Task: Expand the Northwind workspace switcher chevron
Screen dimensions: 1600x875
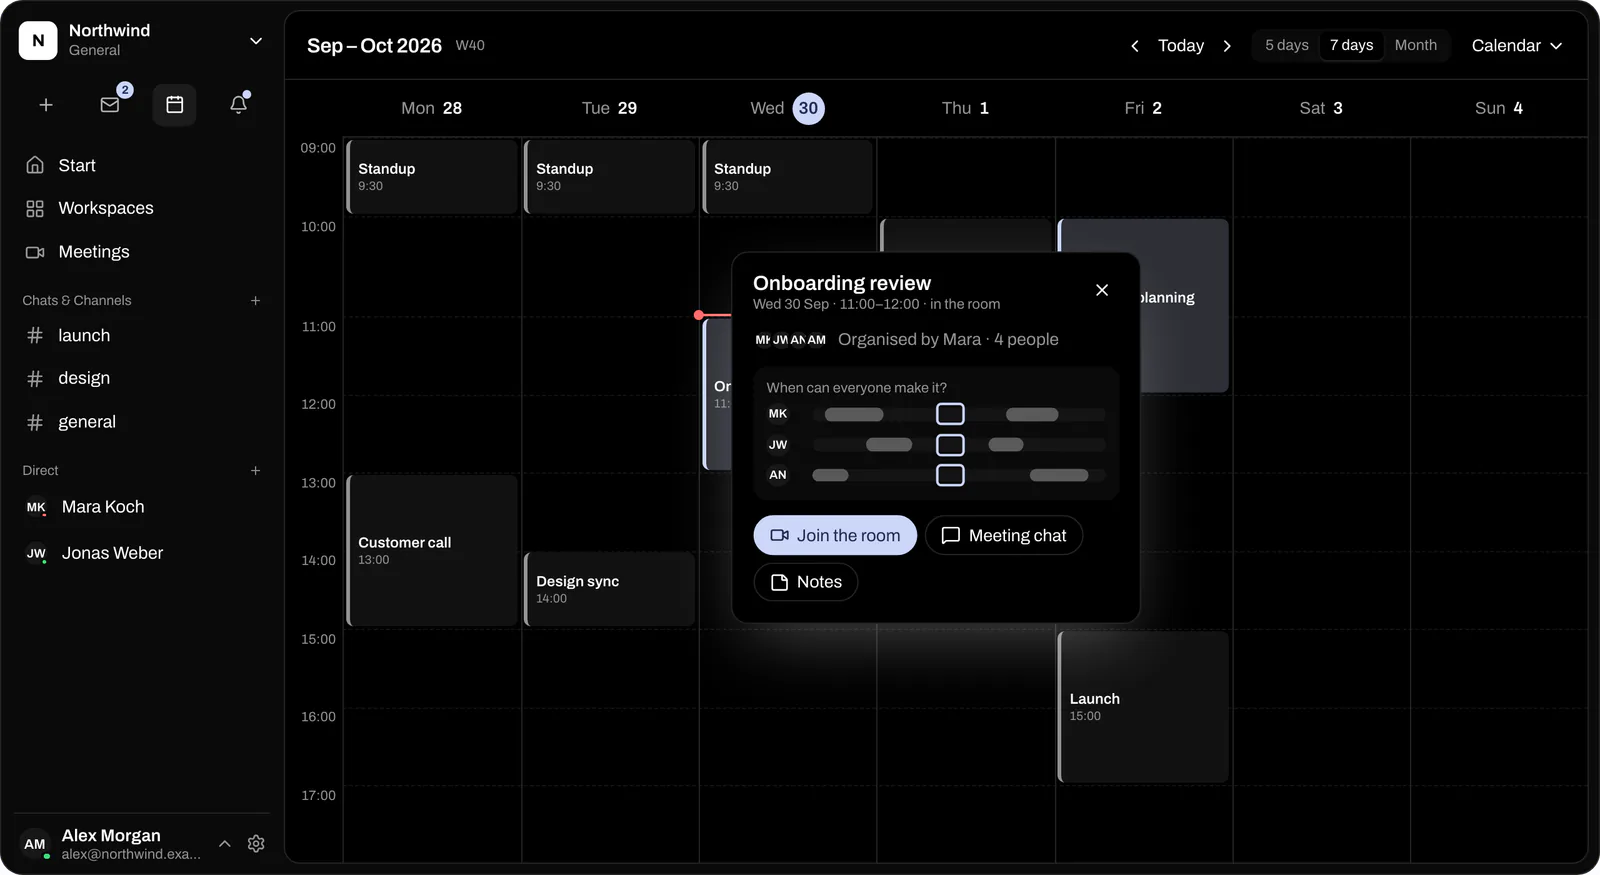Action: pyautogui.click(x=256, y=41)
